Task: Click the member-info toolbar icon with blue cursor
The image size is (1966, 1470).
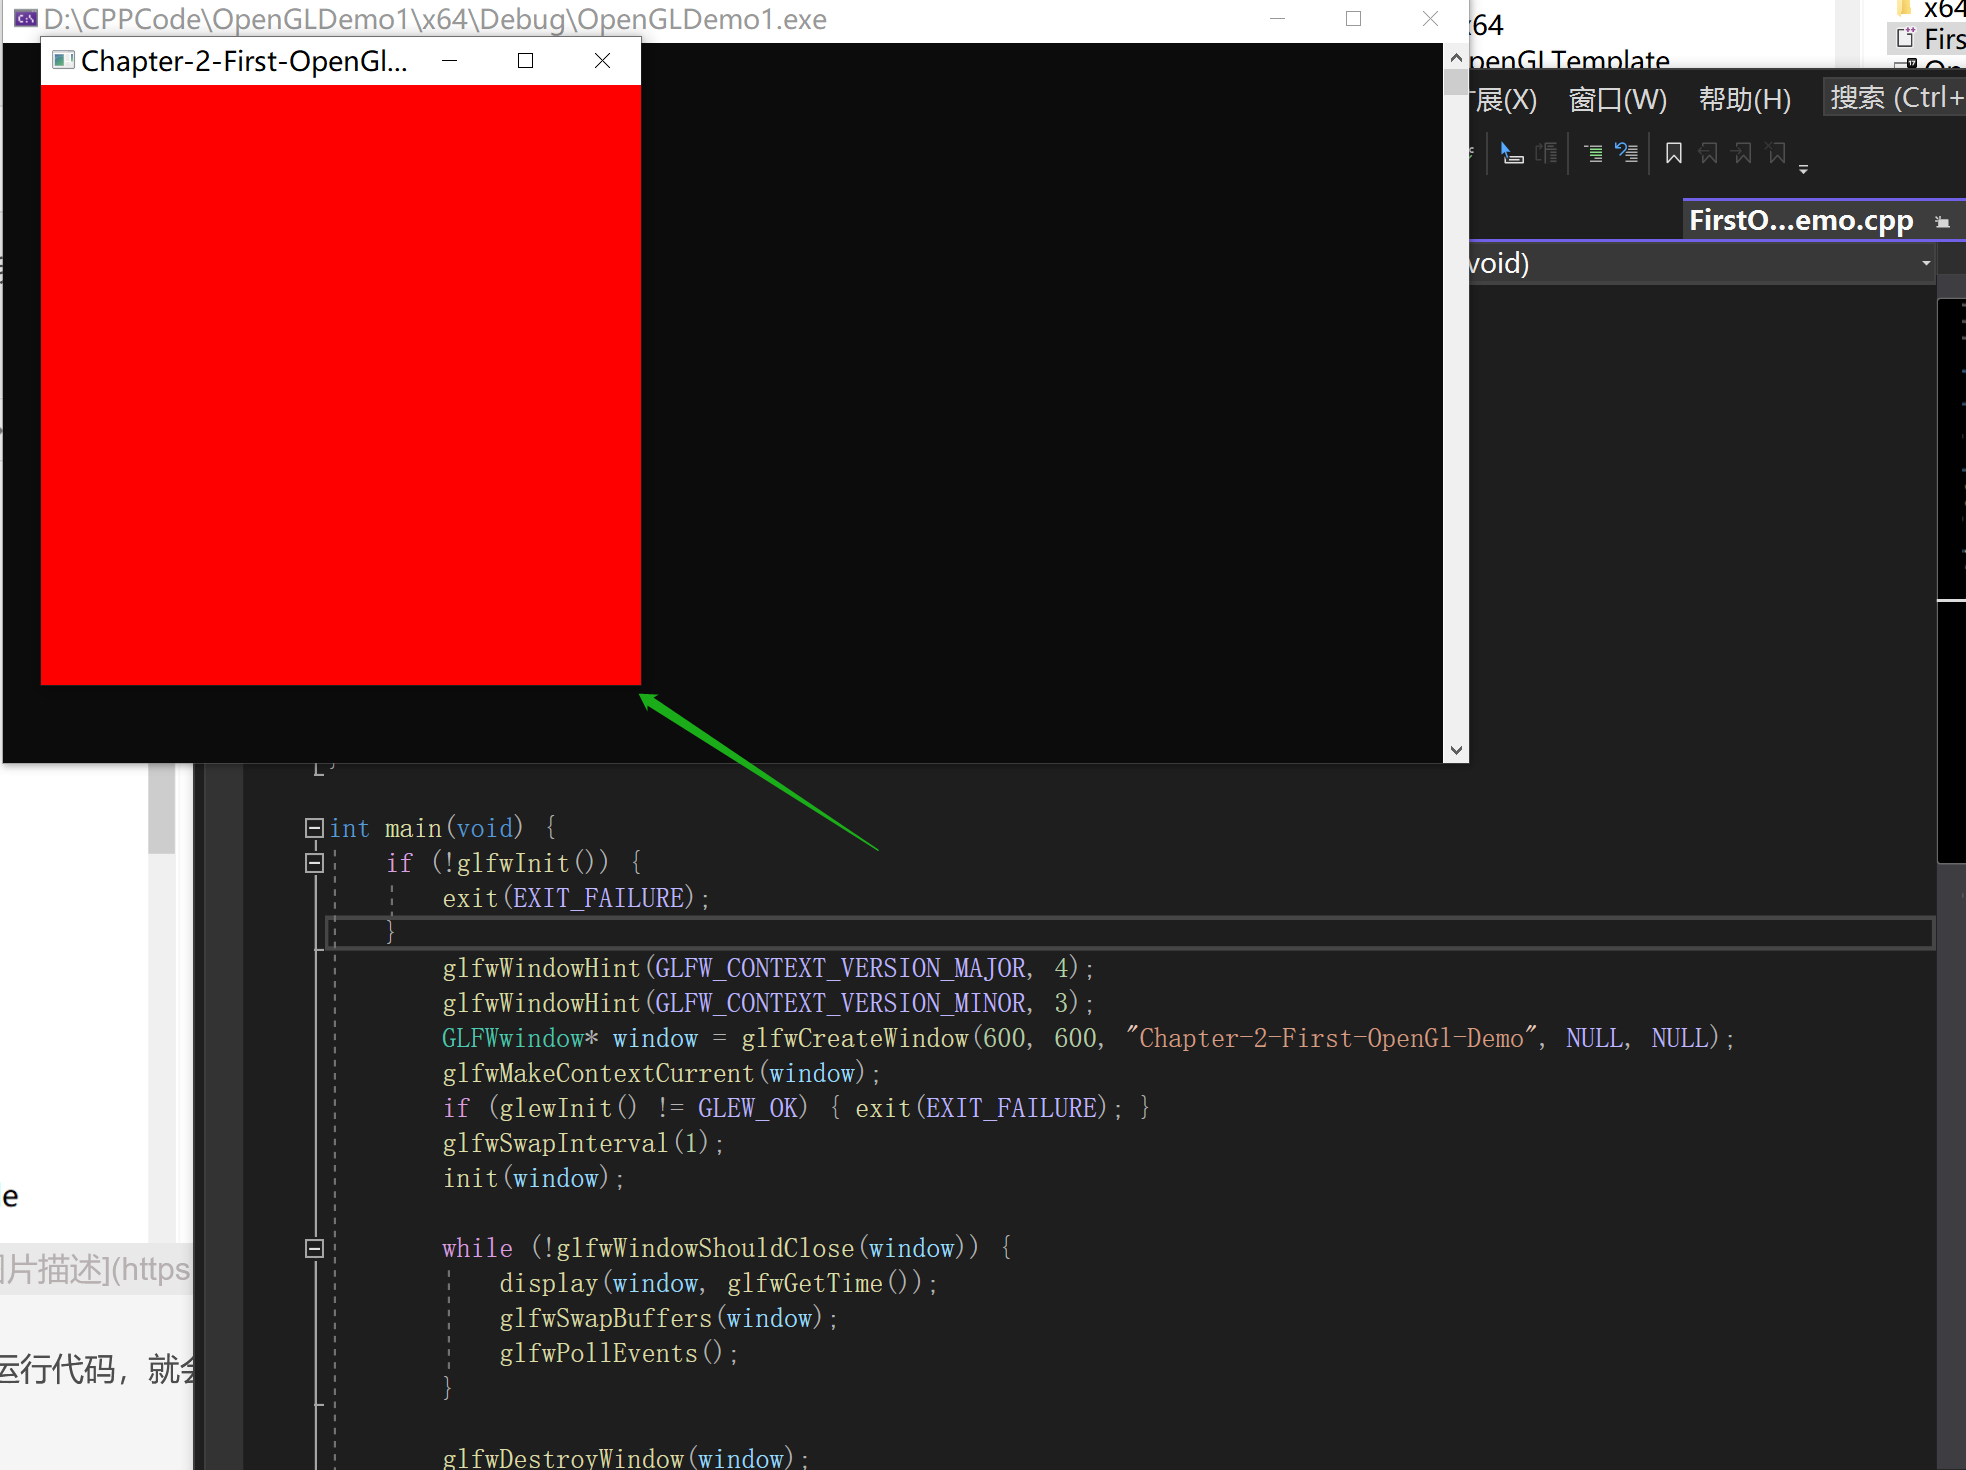Action: pos(1512,153)
